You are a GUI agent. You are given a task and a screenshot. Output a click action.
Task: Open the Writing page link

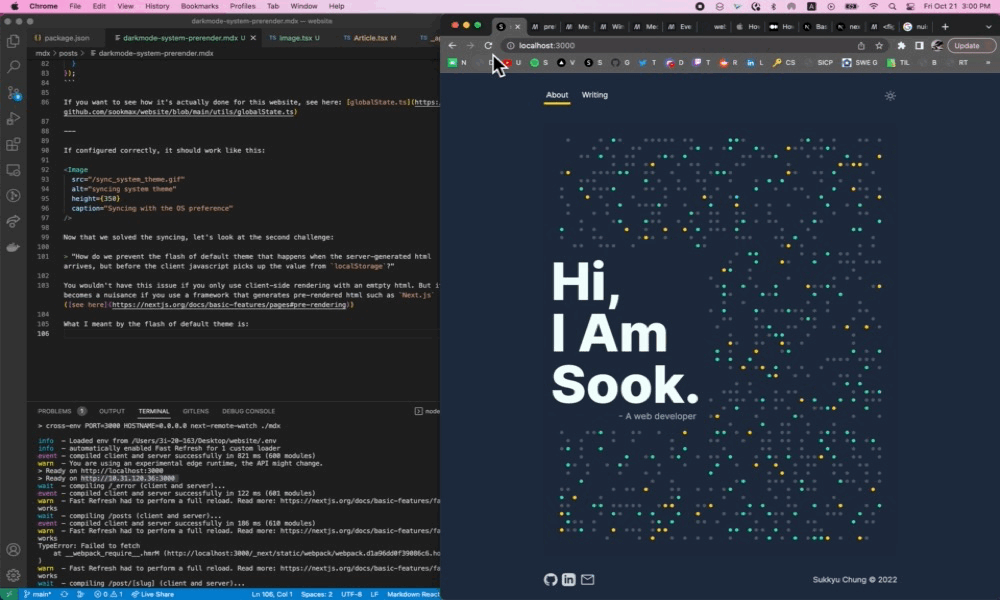[x=594, y=95]
